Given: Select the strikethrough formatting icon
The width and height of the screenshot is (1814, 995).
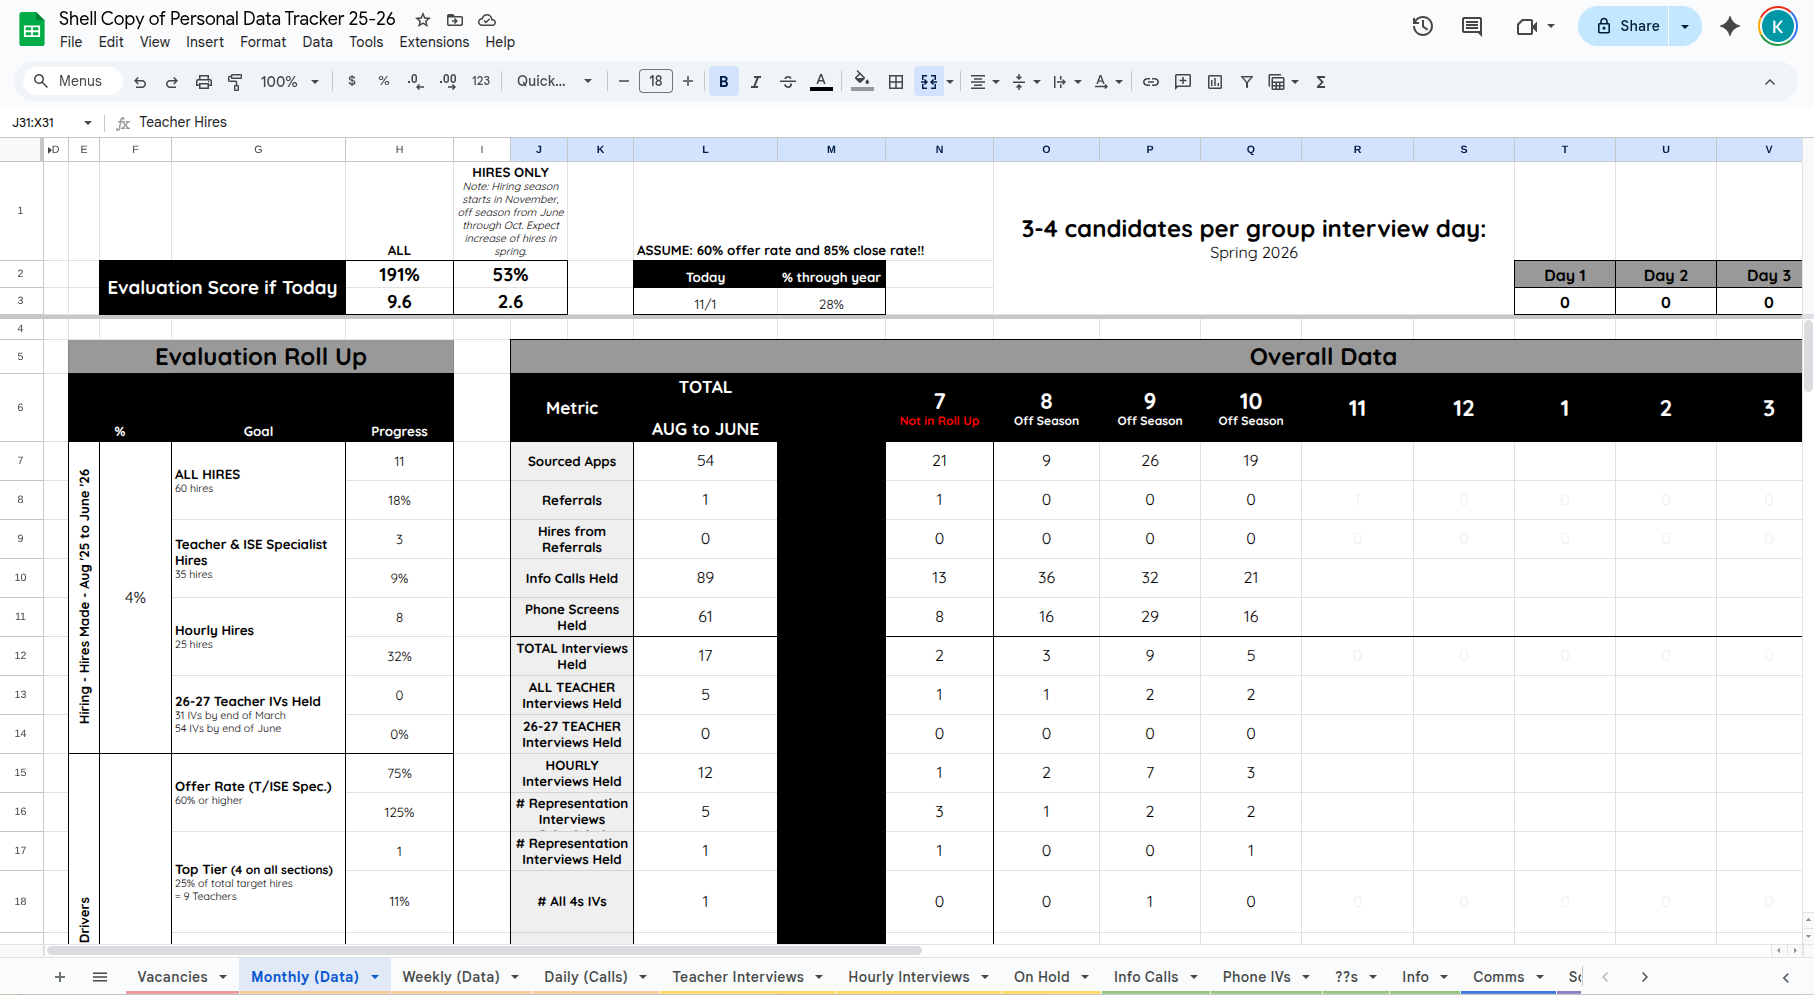Looking at the screenshot, I should coord(788,81).
